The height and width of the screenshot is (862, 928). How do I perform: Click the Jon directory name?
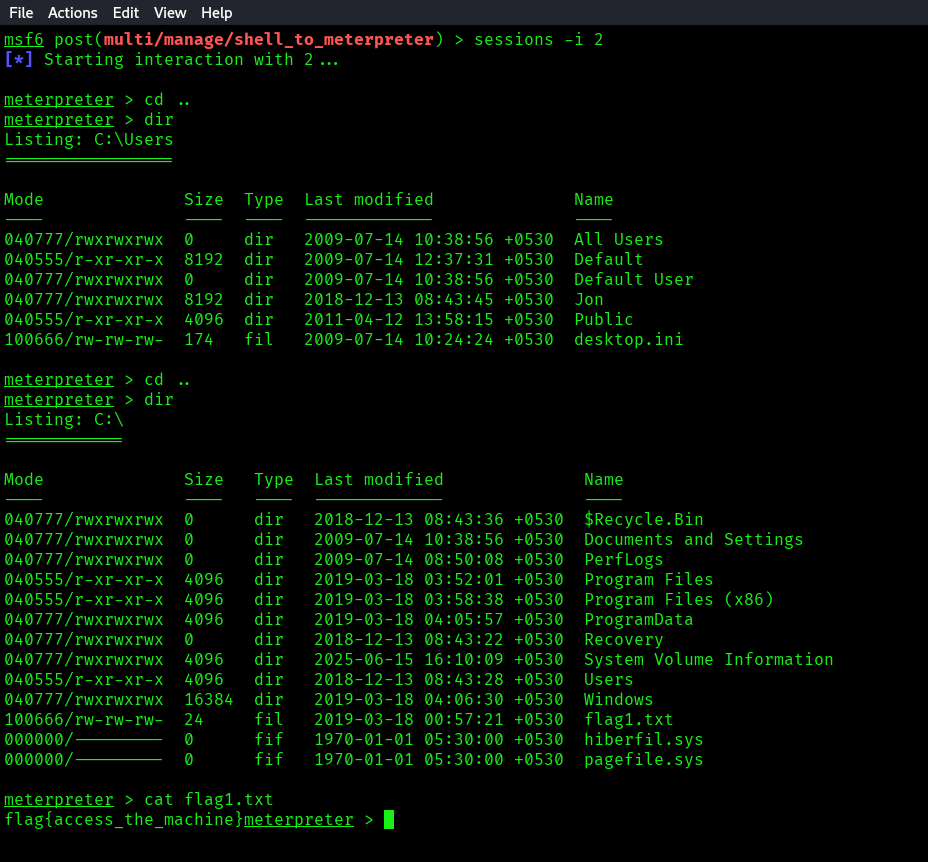coord(589,300)
